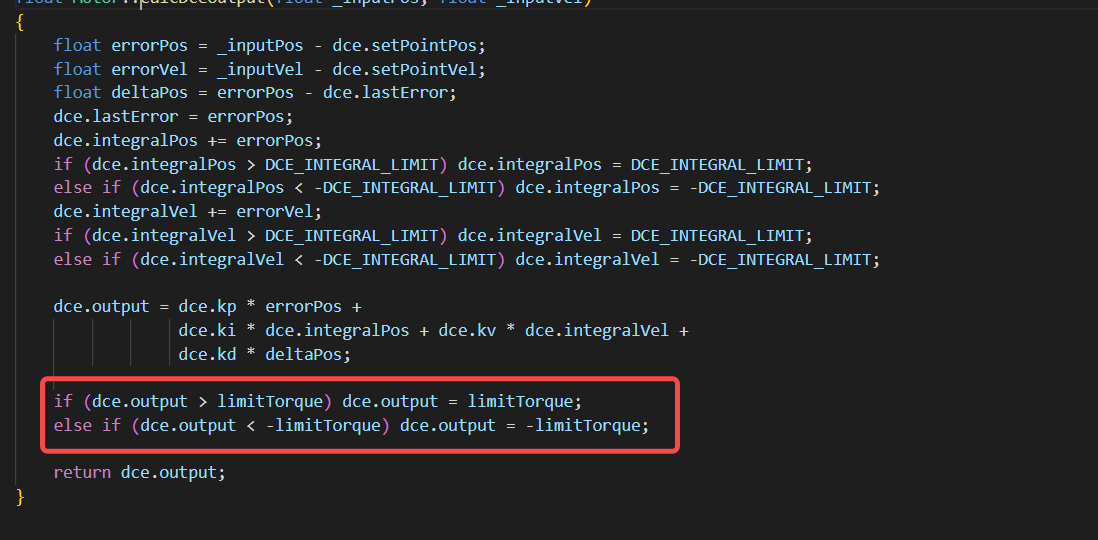The height and width of the screenshot is (540, 1098).
Task: Click 'dce.ki' in the output expression
Action: 207,331
